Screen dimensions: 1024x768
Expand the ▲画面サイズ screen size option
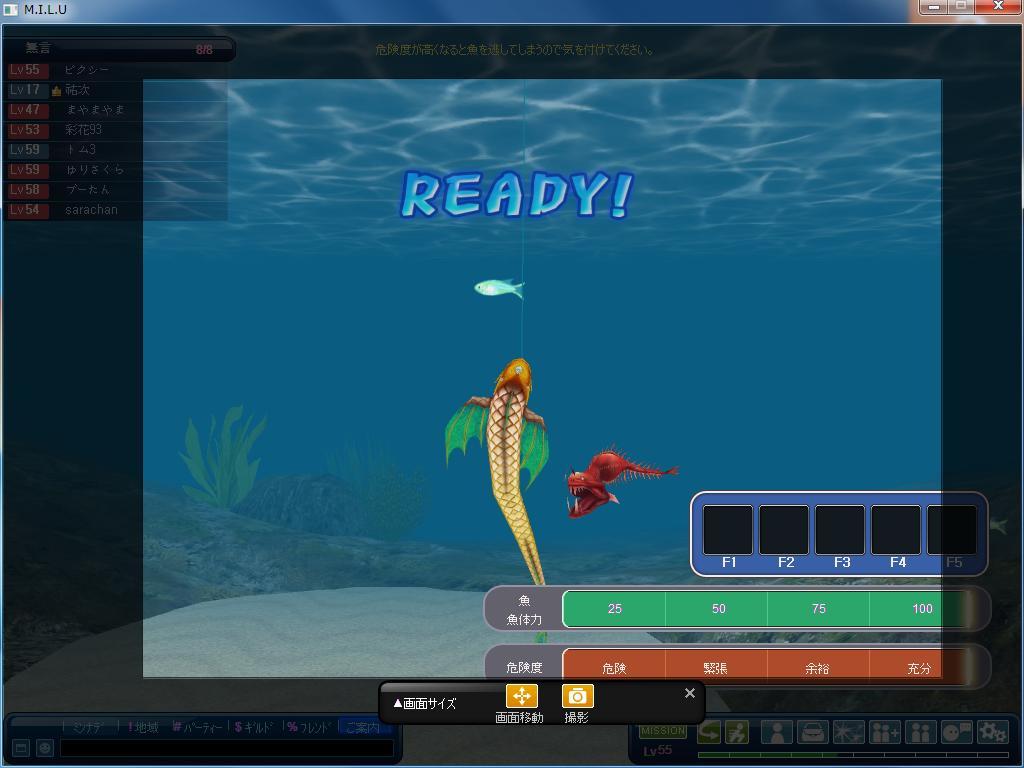(424, 703)
